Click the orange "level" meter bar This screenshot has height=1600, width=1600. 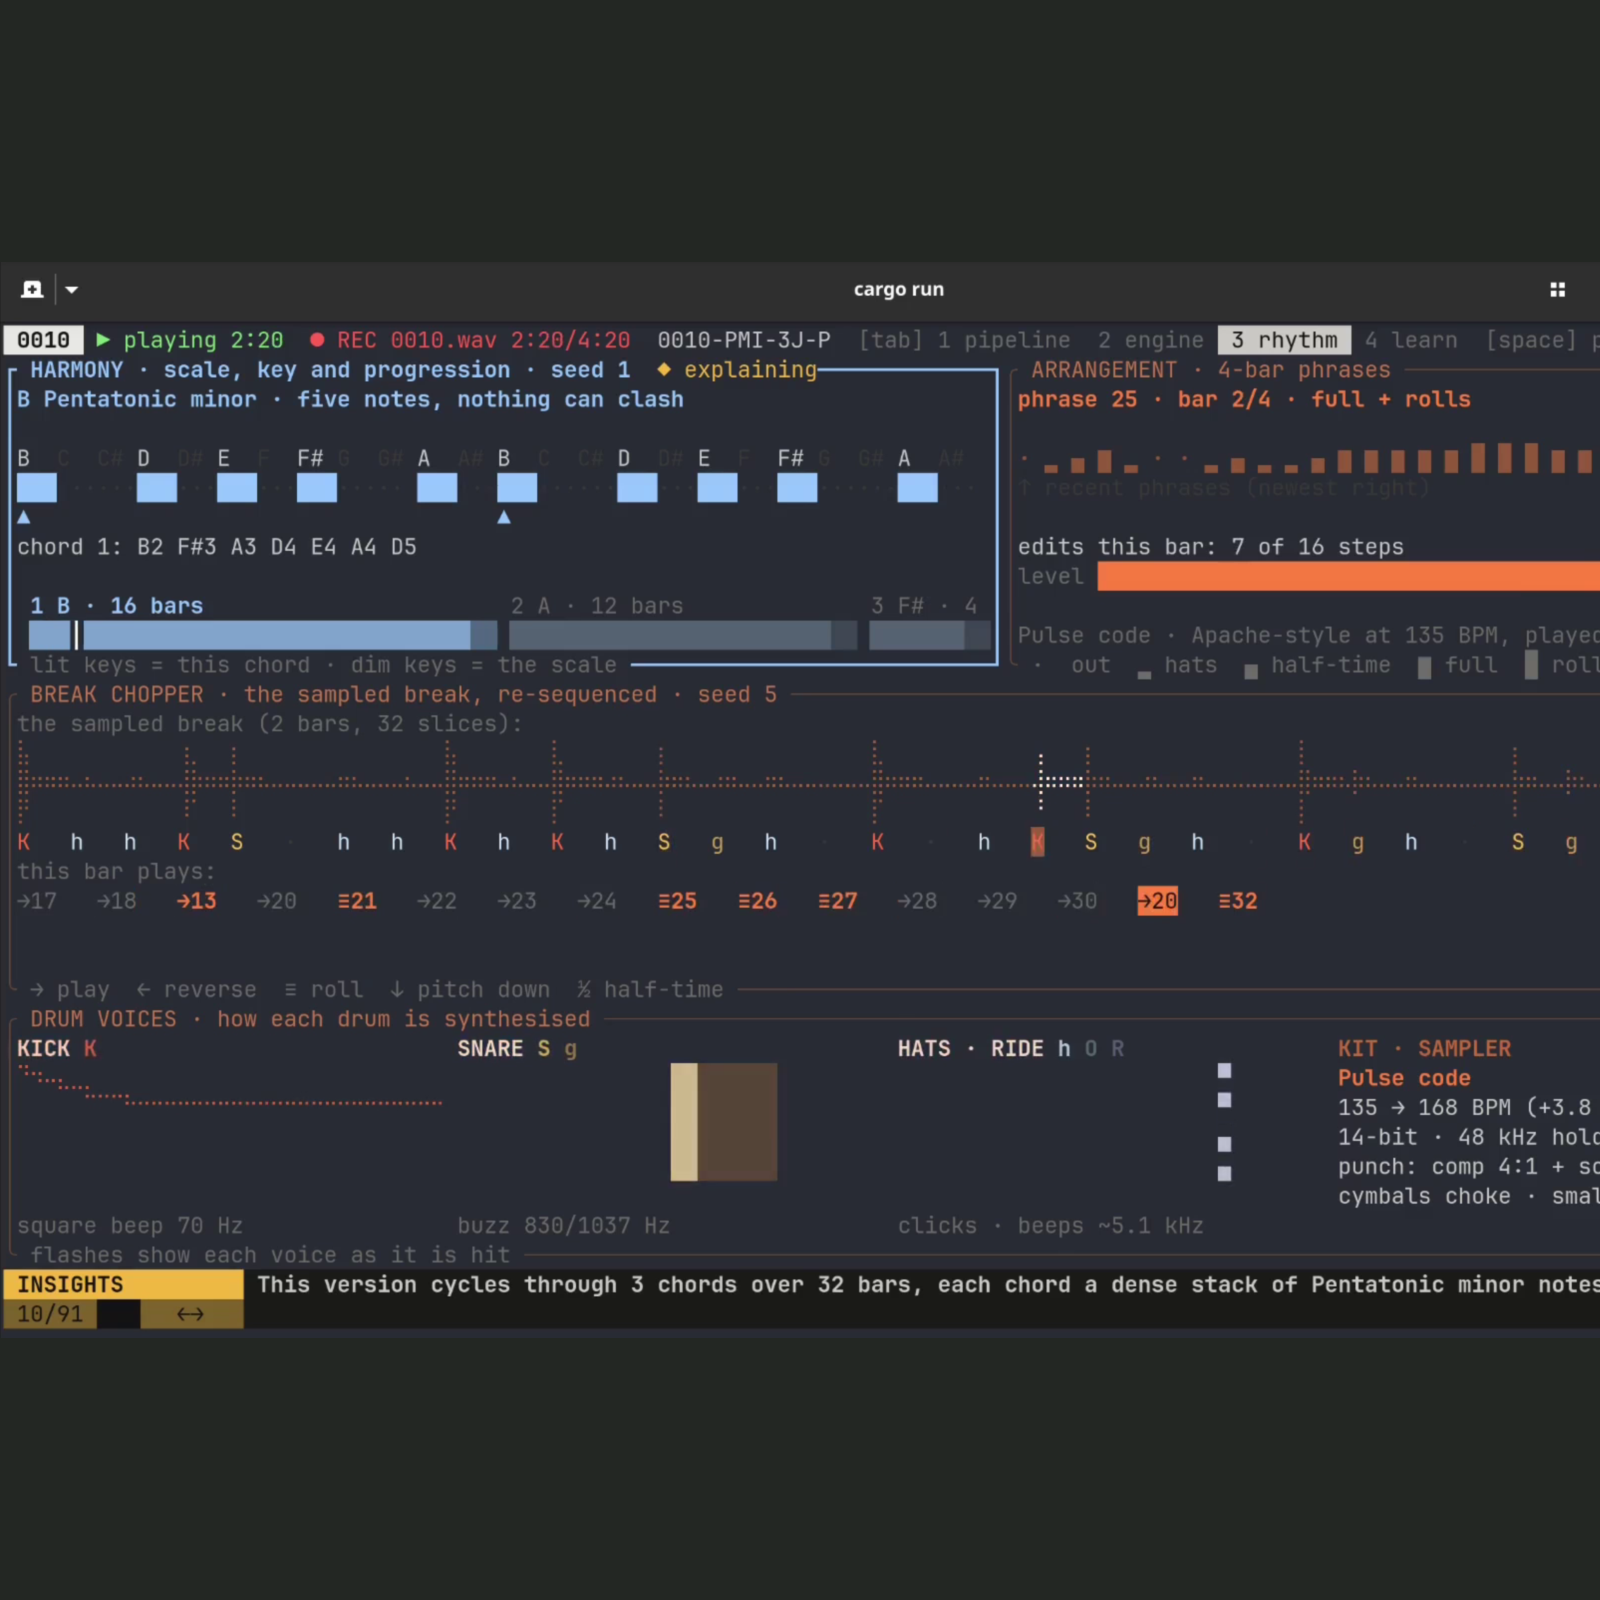[1348, 576]
